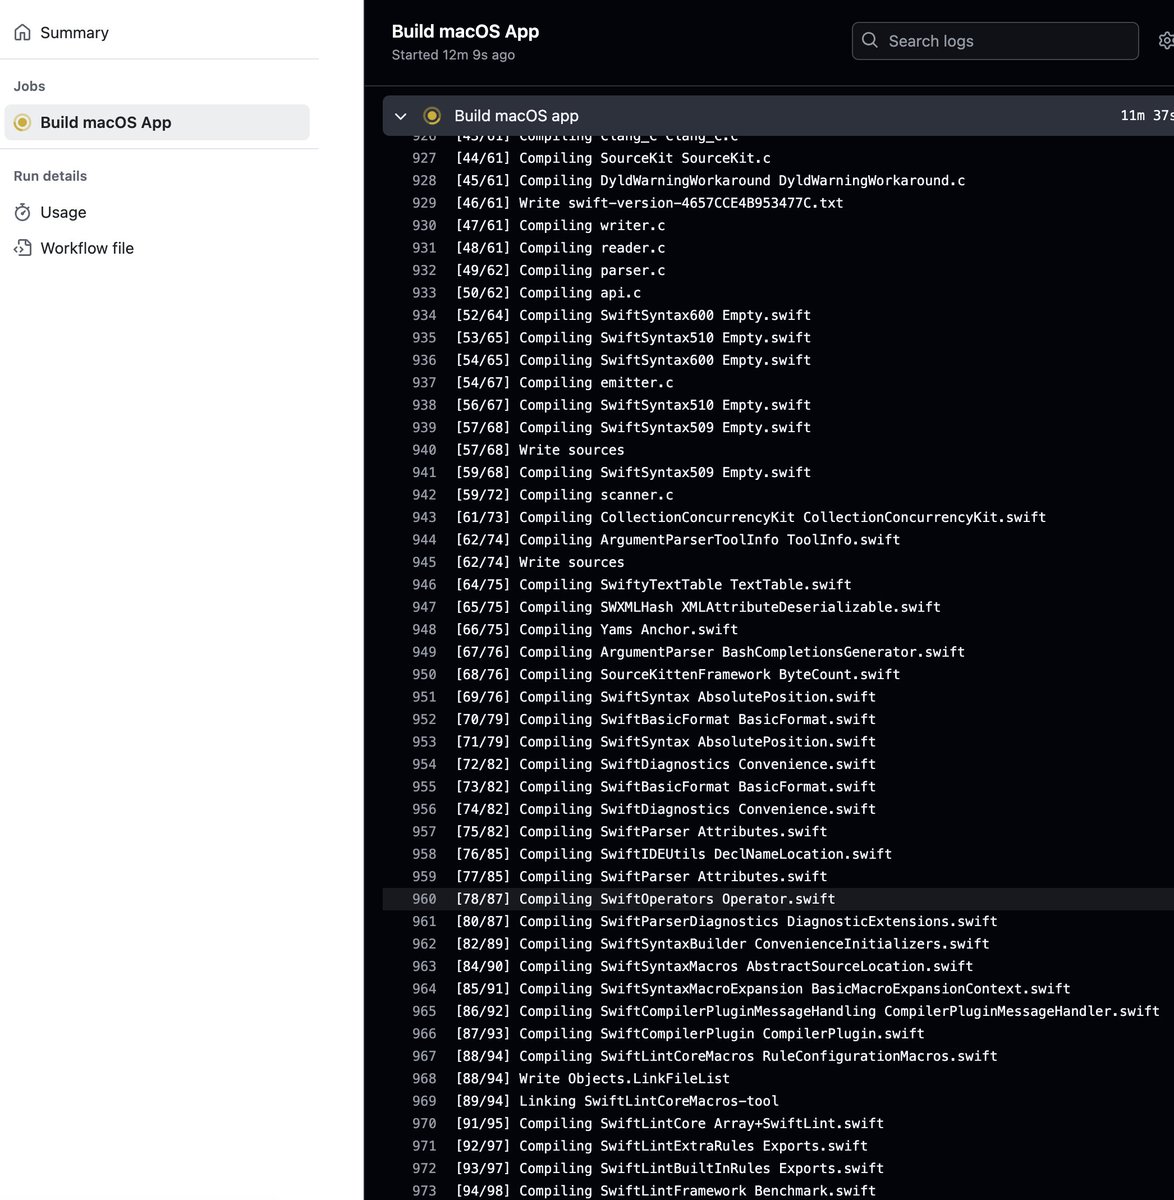Click log text 'Compiling DyldWarningWorkaround DyldWarningWorkaround.c'

click(x=742, y=181)
